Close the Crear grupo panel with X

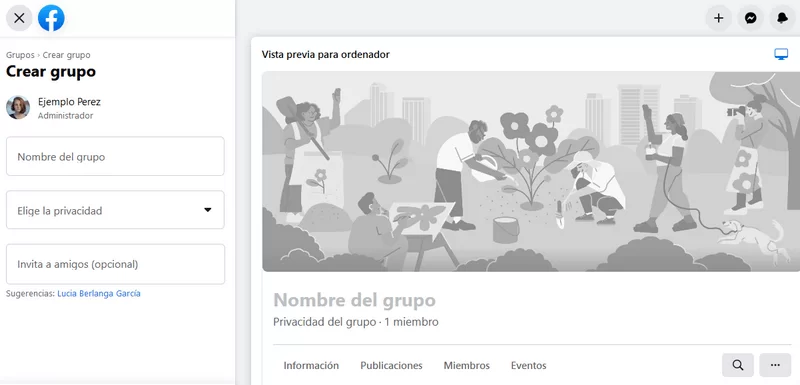tap(19, 18)
